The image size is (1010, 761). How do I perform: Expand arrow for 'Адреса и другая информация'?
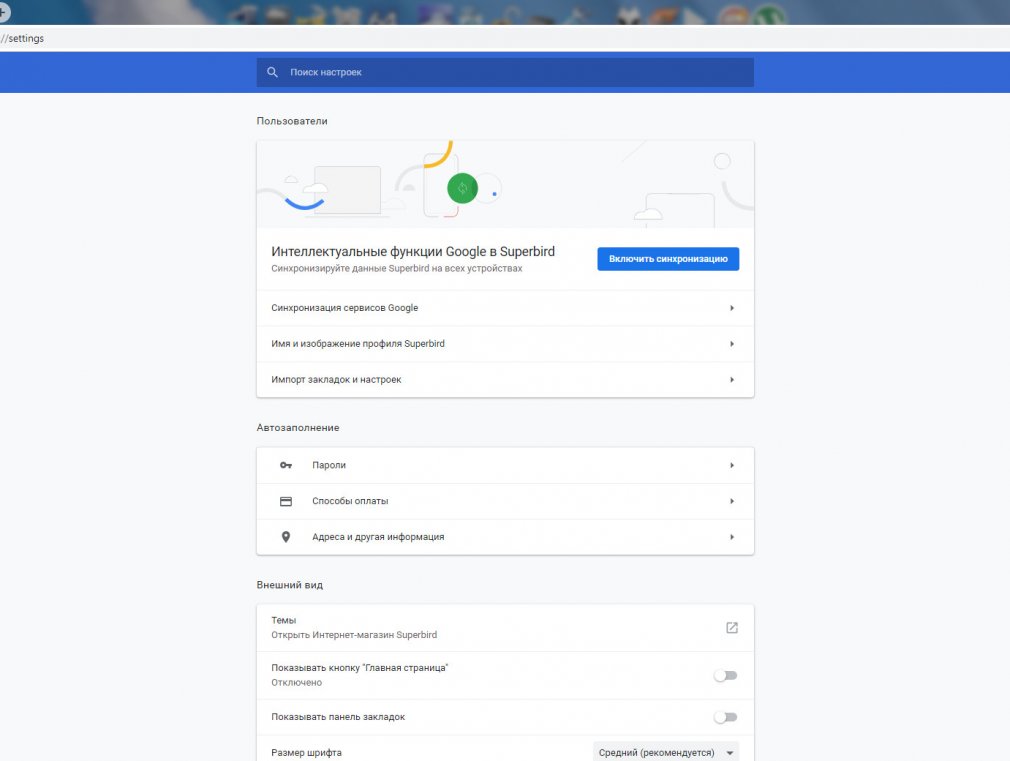click(732, 537)
